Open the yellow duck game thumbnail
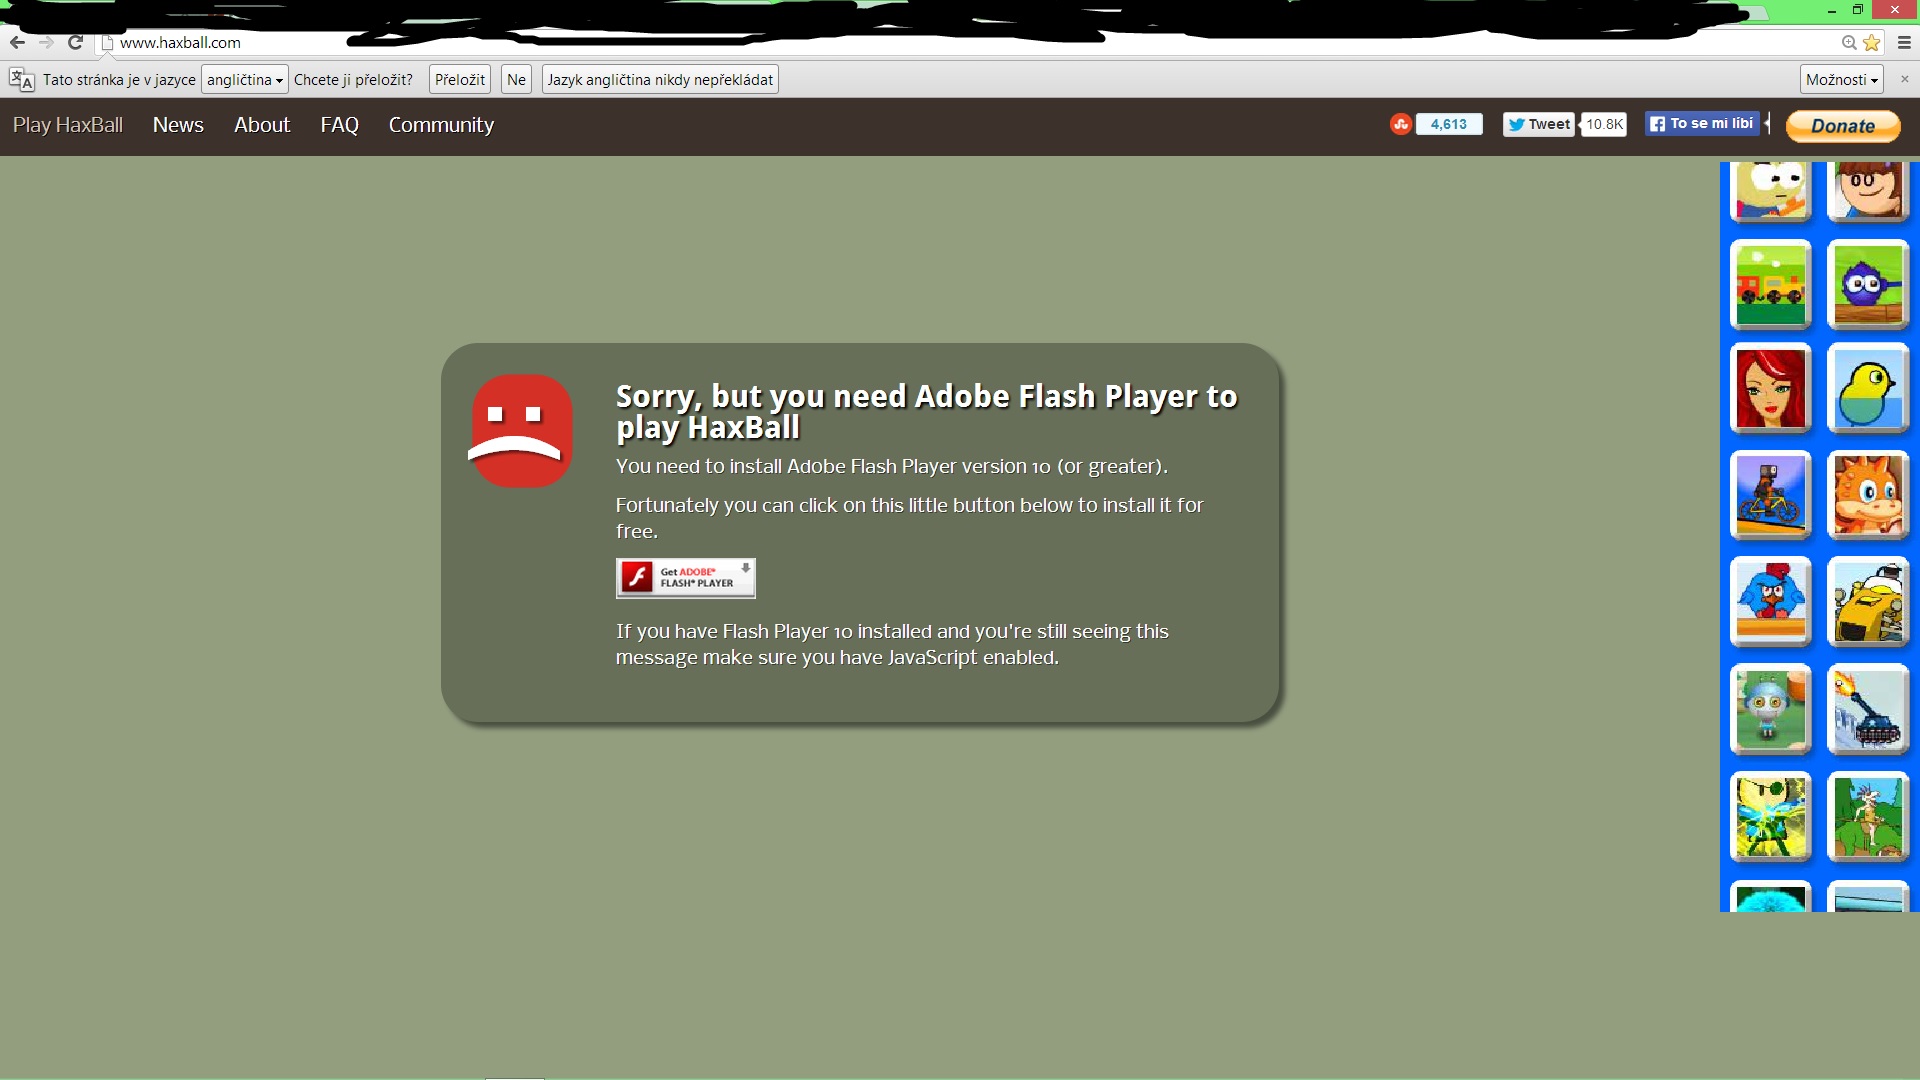Viewport: 1920px width, 1080px height. pyautogui.click(x=1867, y=388)
